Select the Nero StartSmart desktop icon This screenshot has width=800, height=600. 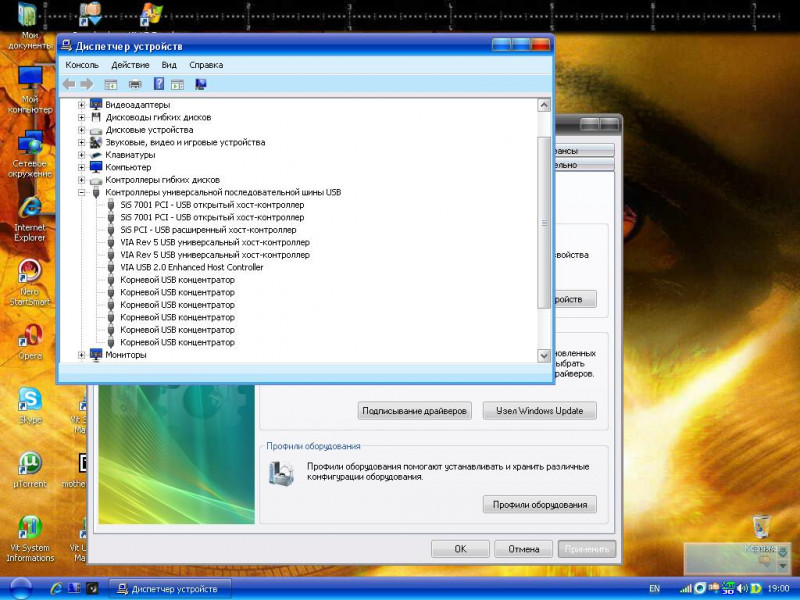pos(30,283)
